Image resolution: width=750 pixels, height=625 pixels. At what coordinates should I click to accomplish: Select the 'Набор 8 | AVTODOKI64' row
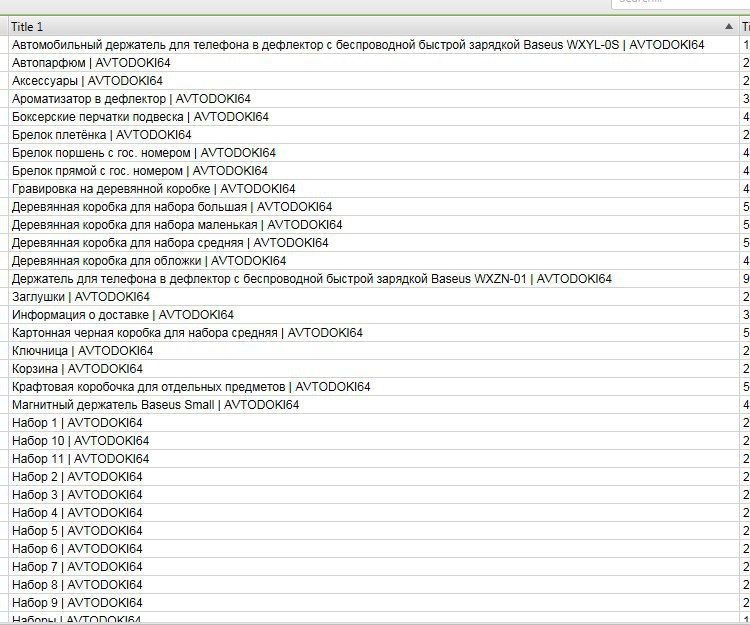(374, 585)
